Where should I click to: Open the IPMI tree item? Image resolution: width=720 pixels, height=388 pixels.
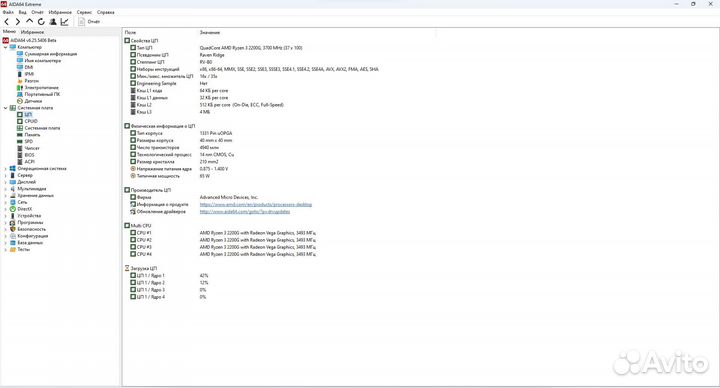pos(29,74)
